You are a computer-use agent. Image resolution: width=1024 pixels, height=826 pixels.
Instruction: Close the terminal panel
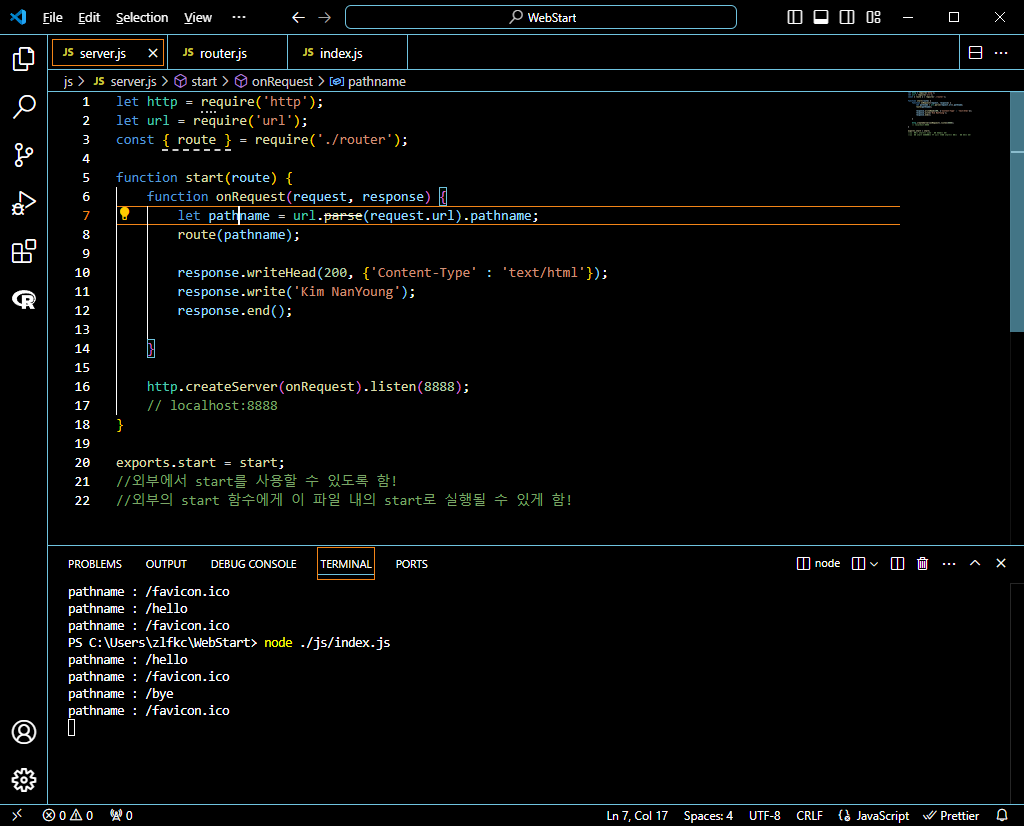(x=1000, y=563)
